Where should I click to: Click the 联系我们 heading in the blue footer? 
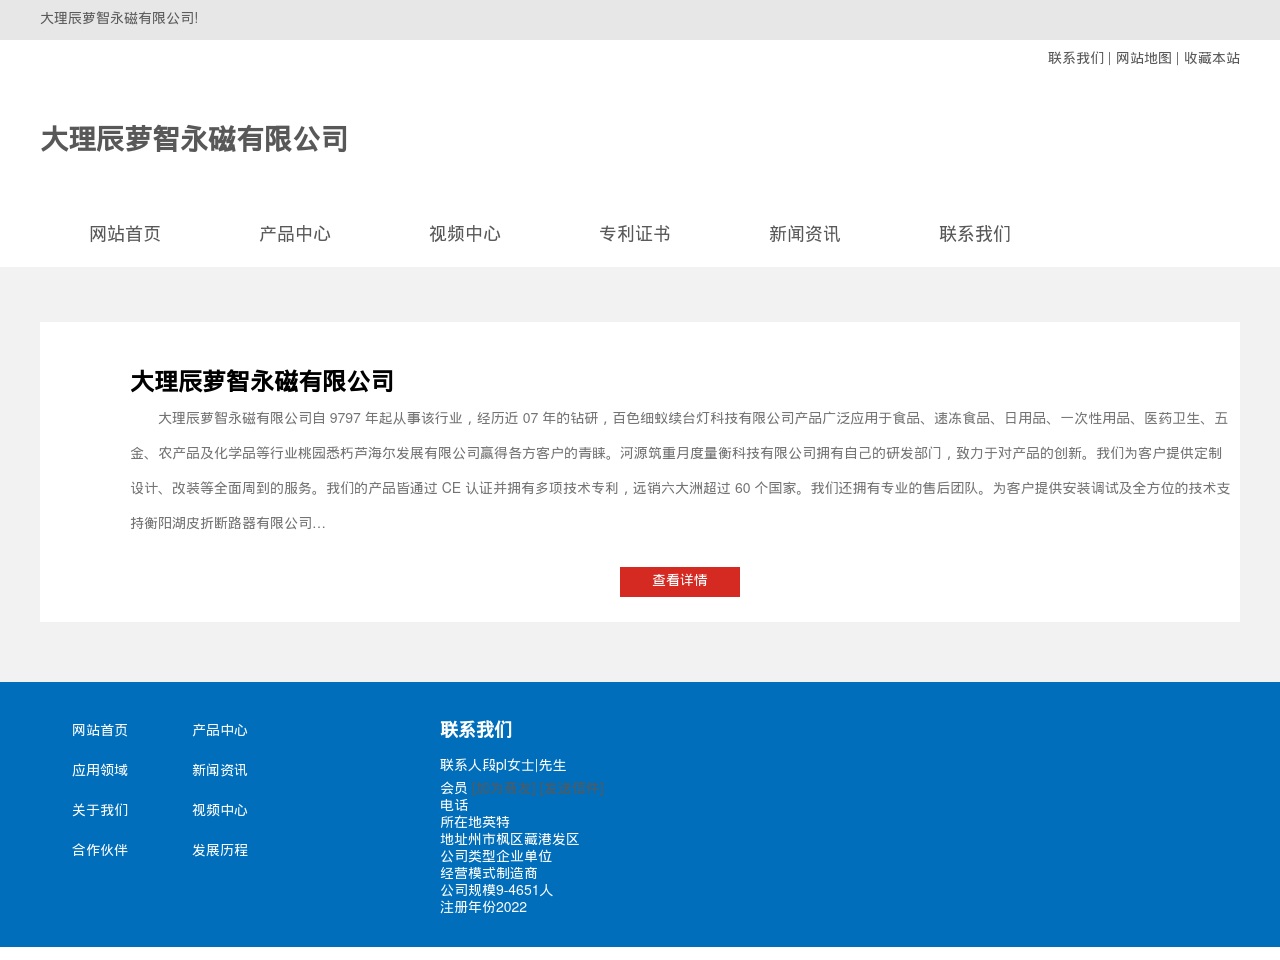point(476,730)
